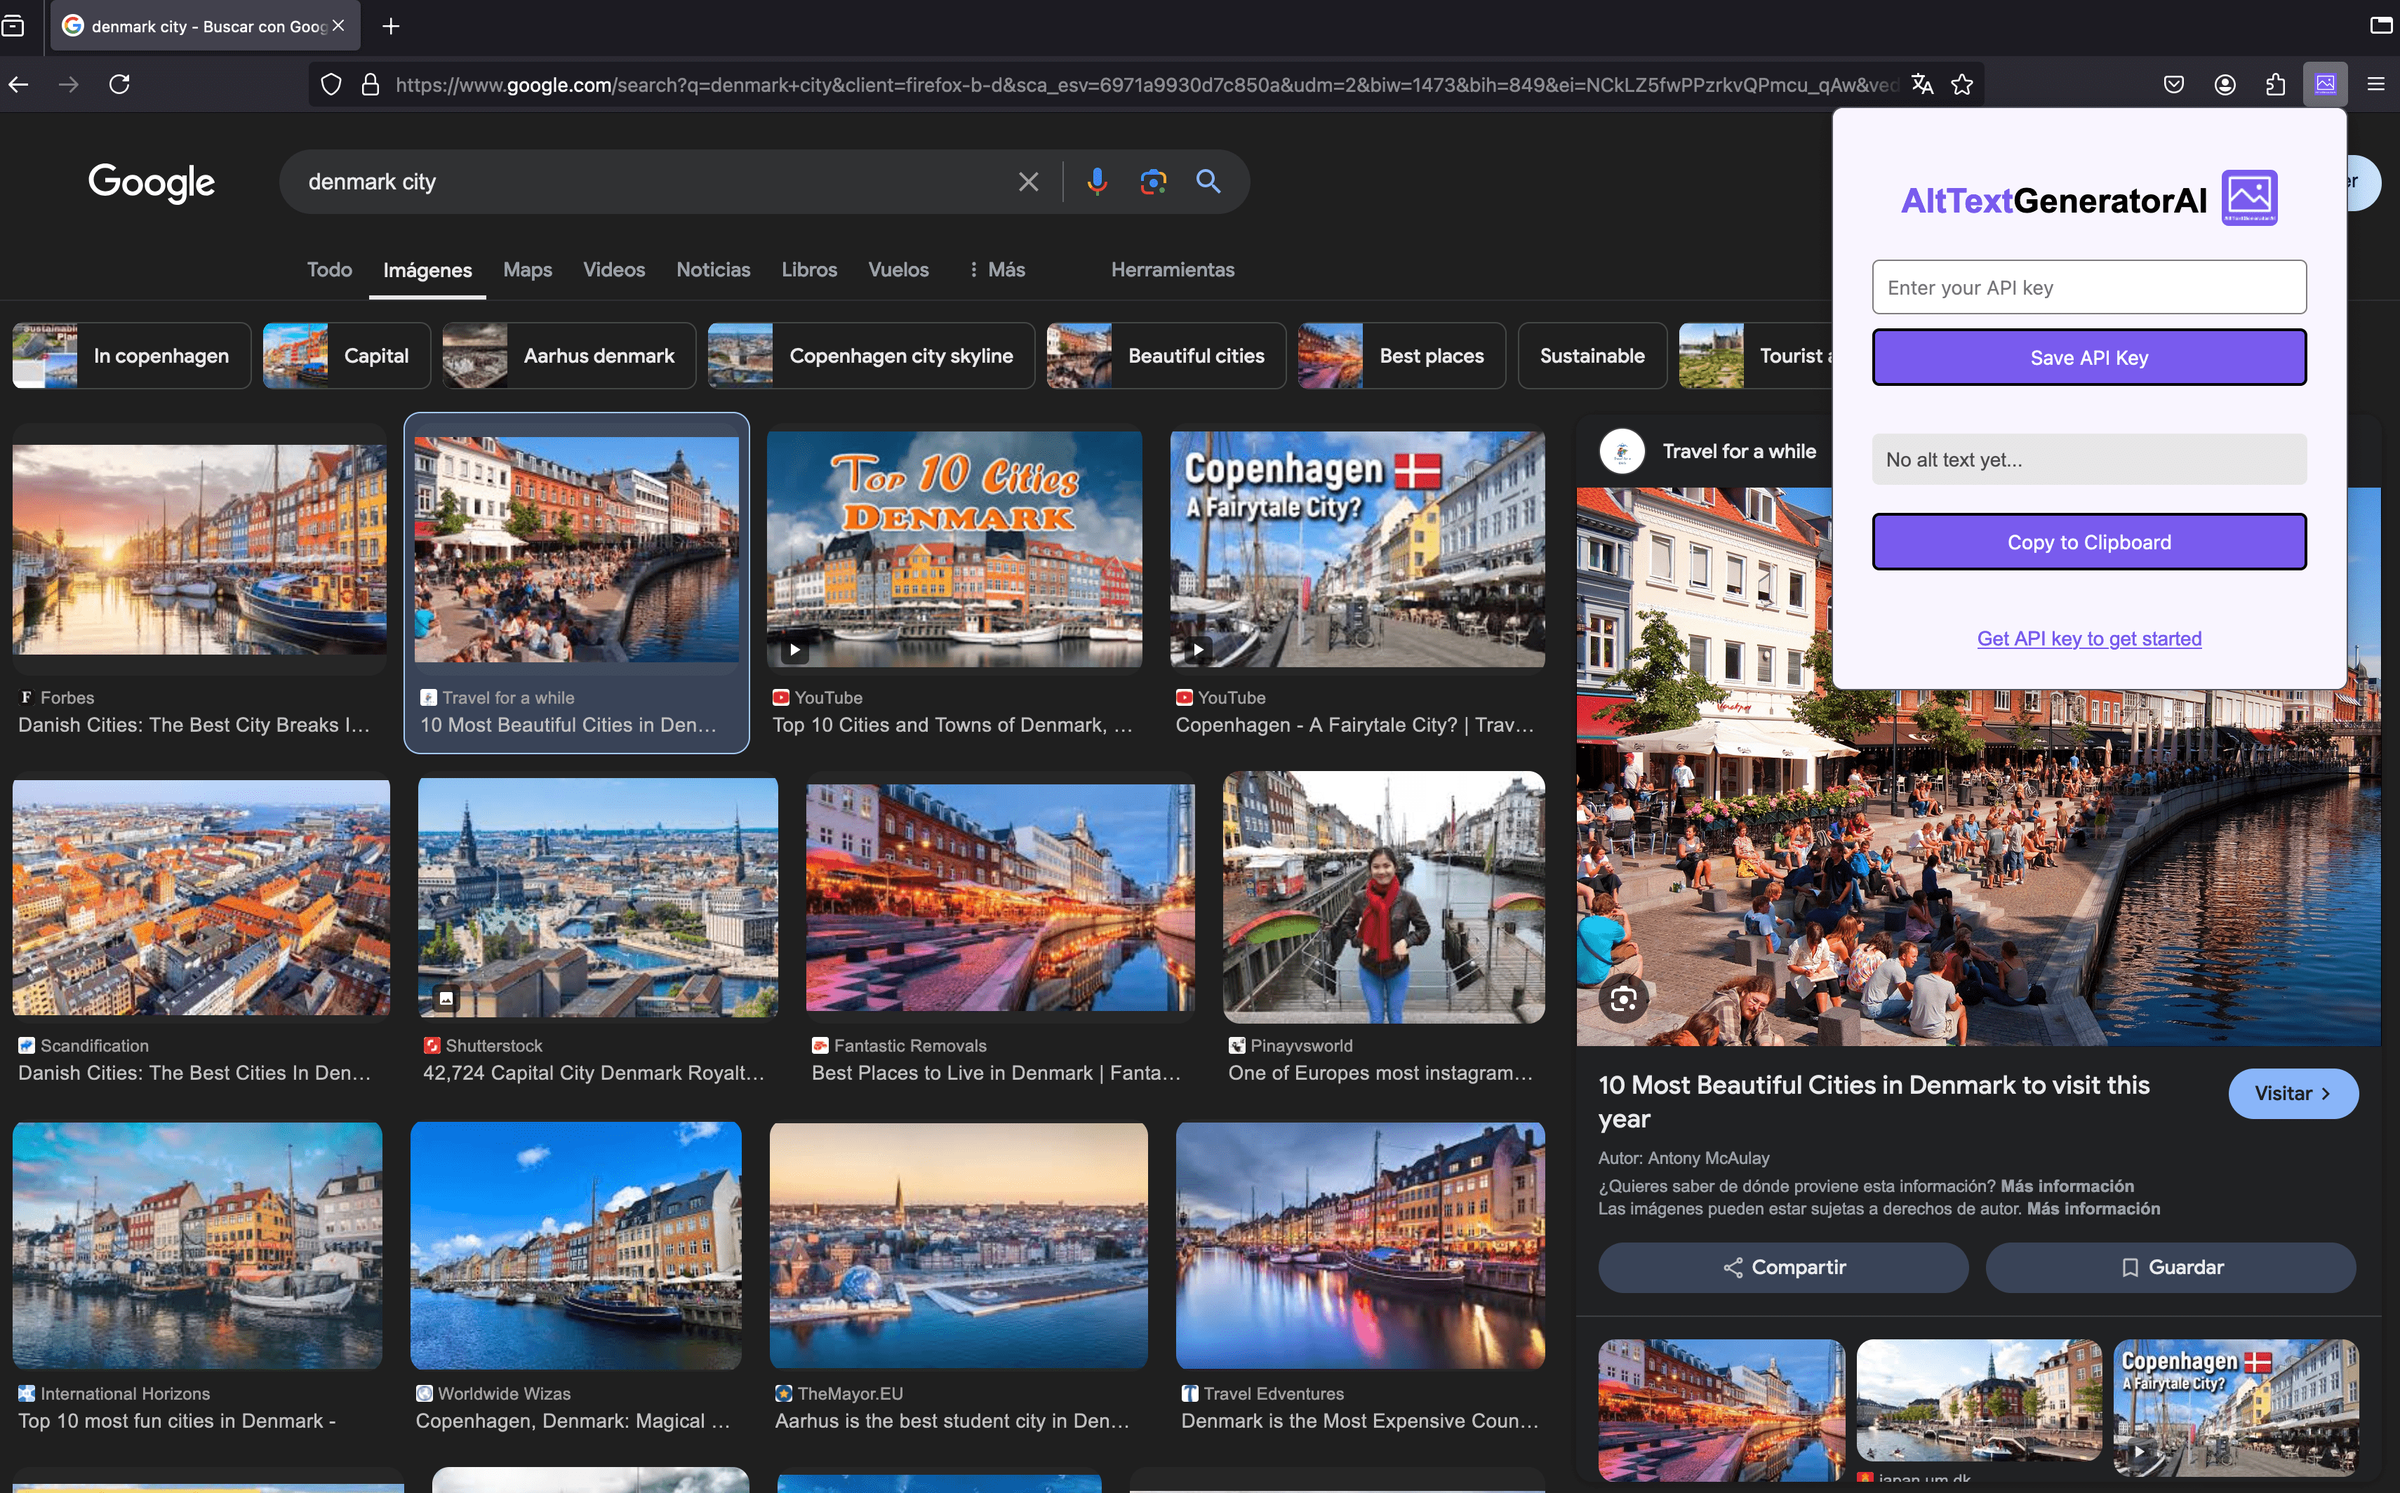Select the Capital filter chip
Screen dimensions: 2400x1493
click(x=346, y=356)
